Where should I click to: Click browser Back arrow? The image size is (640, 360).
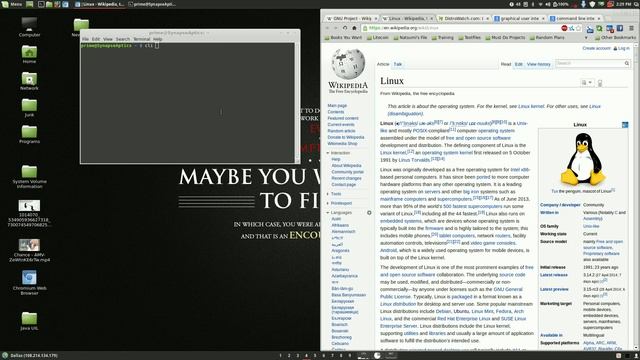pyautogui.click(x=327, y=28)
